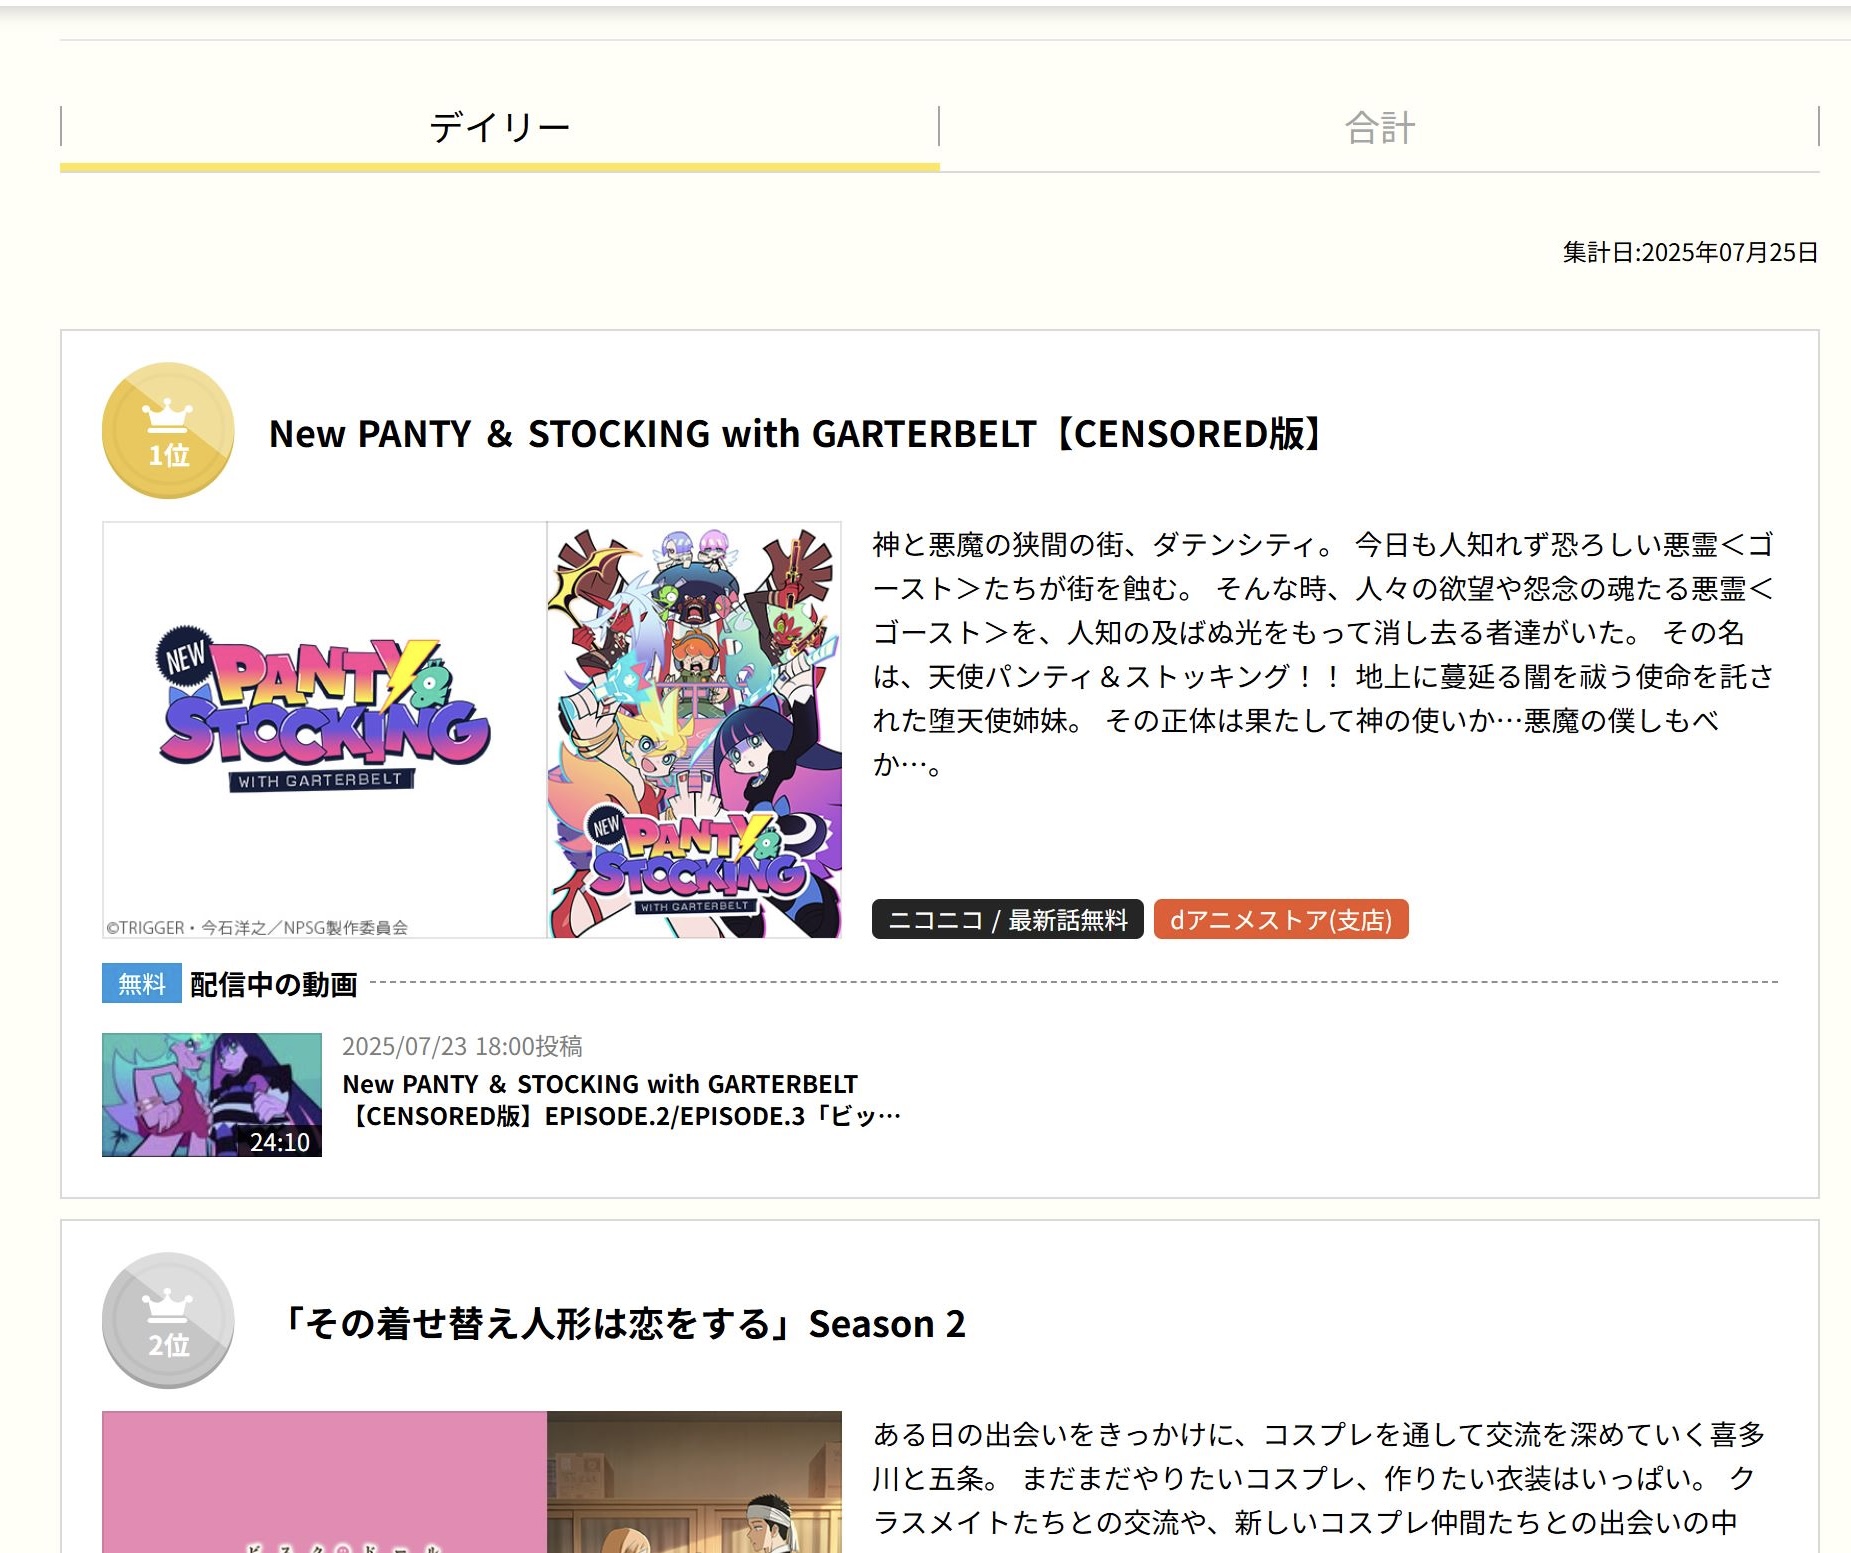Click the description starting 神と悪魔の狭間の街

click(x=1322, y=654)
